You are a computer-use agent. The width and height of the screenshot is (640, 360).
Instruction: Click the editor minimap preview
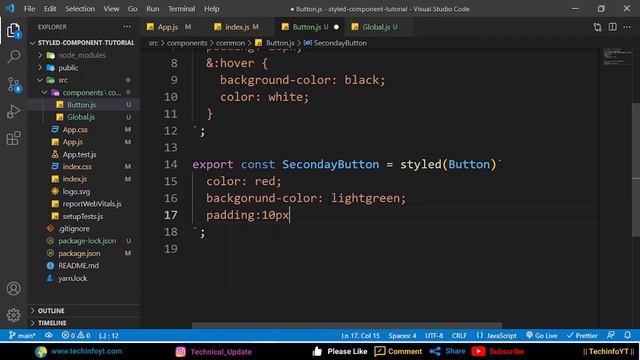tap(617, 57)
